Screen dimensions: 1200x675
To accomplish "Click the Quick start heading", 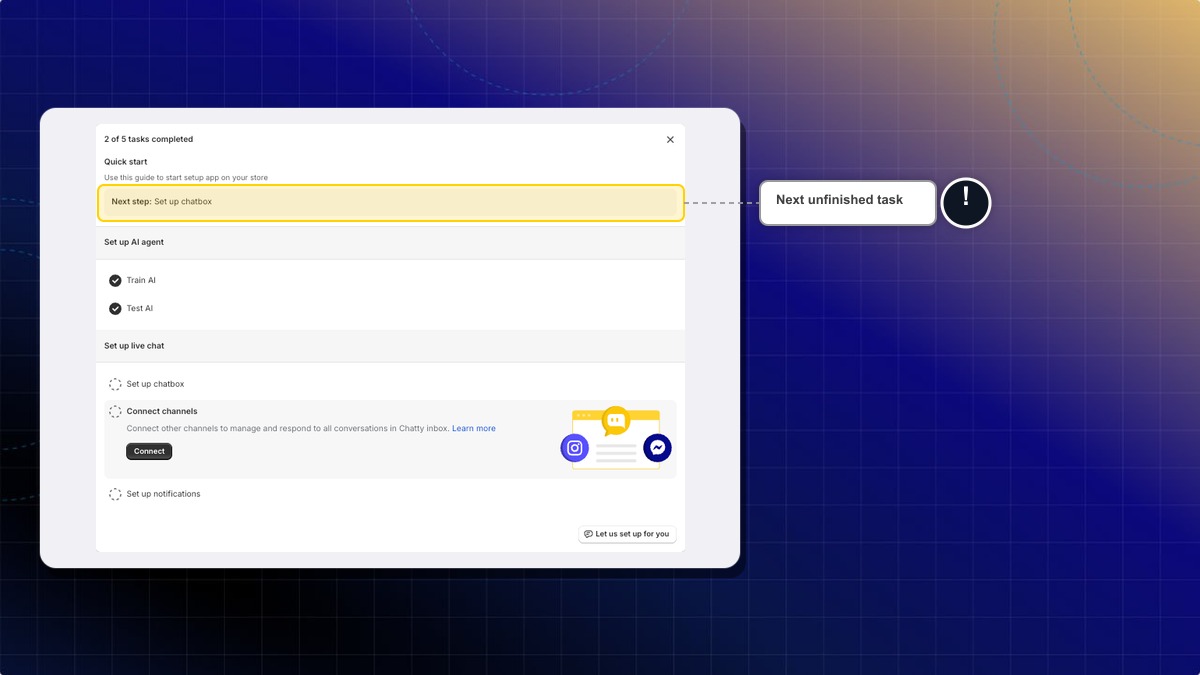I will [x=126, y=162].
